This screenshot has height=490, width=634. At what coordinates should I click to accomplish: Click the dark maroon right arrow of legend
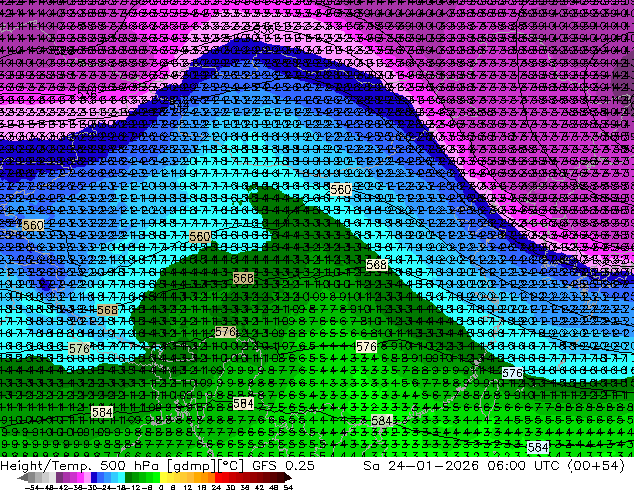click(288, 477)
